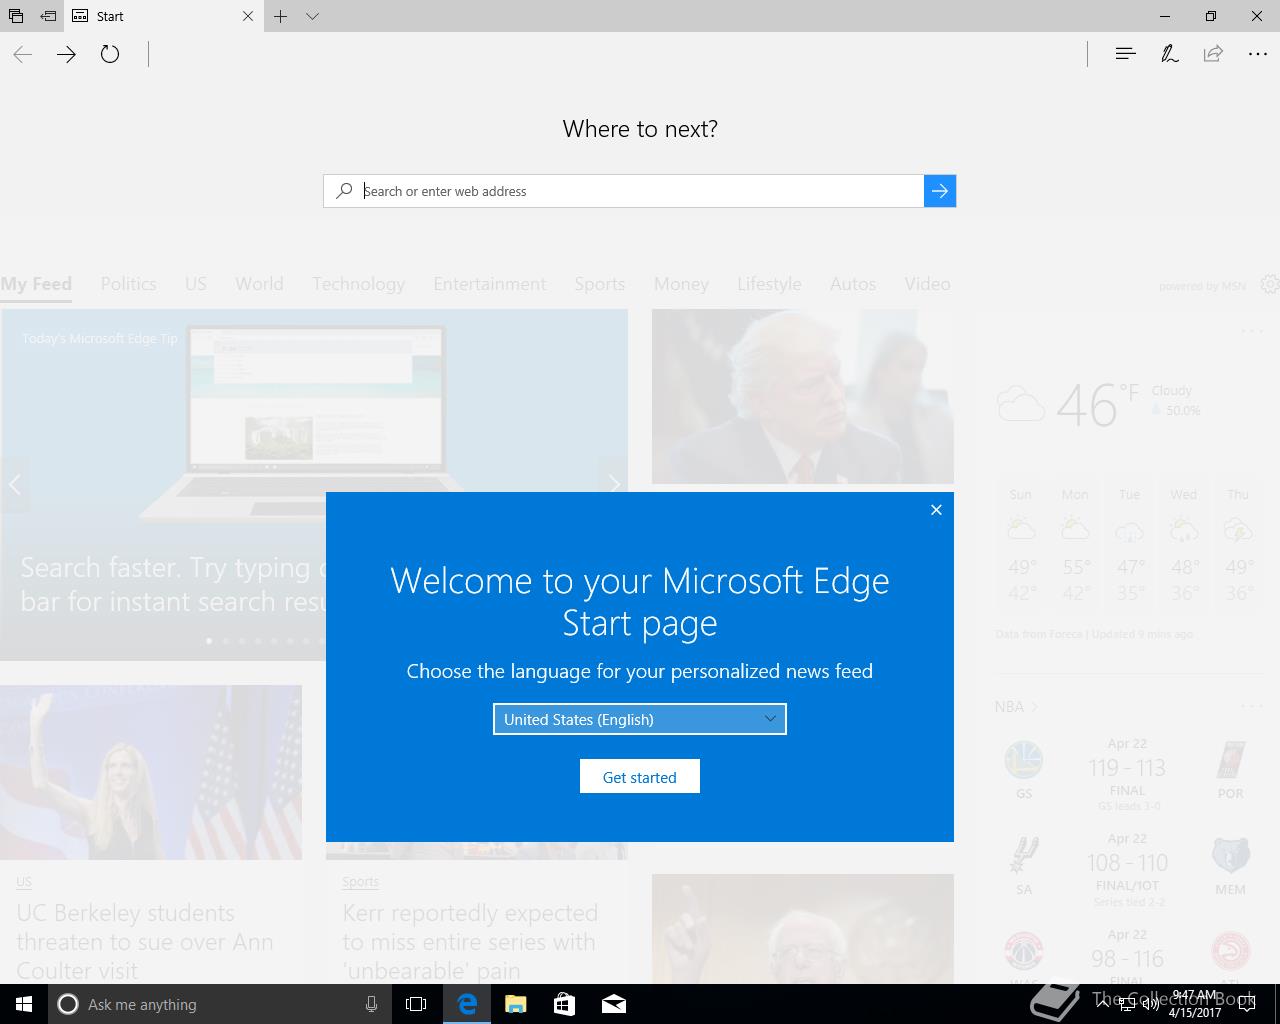1280x1024 pixels.
Task: Open the Kerr reportedly expected article link
Action: coord(470,941)
